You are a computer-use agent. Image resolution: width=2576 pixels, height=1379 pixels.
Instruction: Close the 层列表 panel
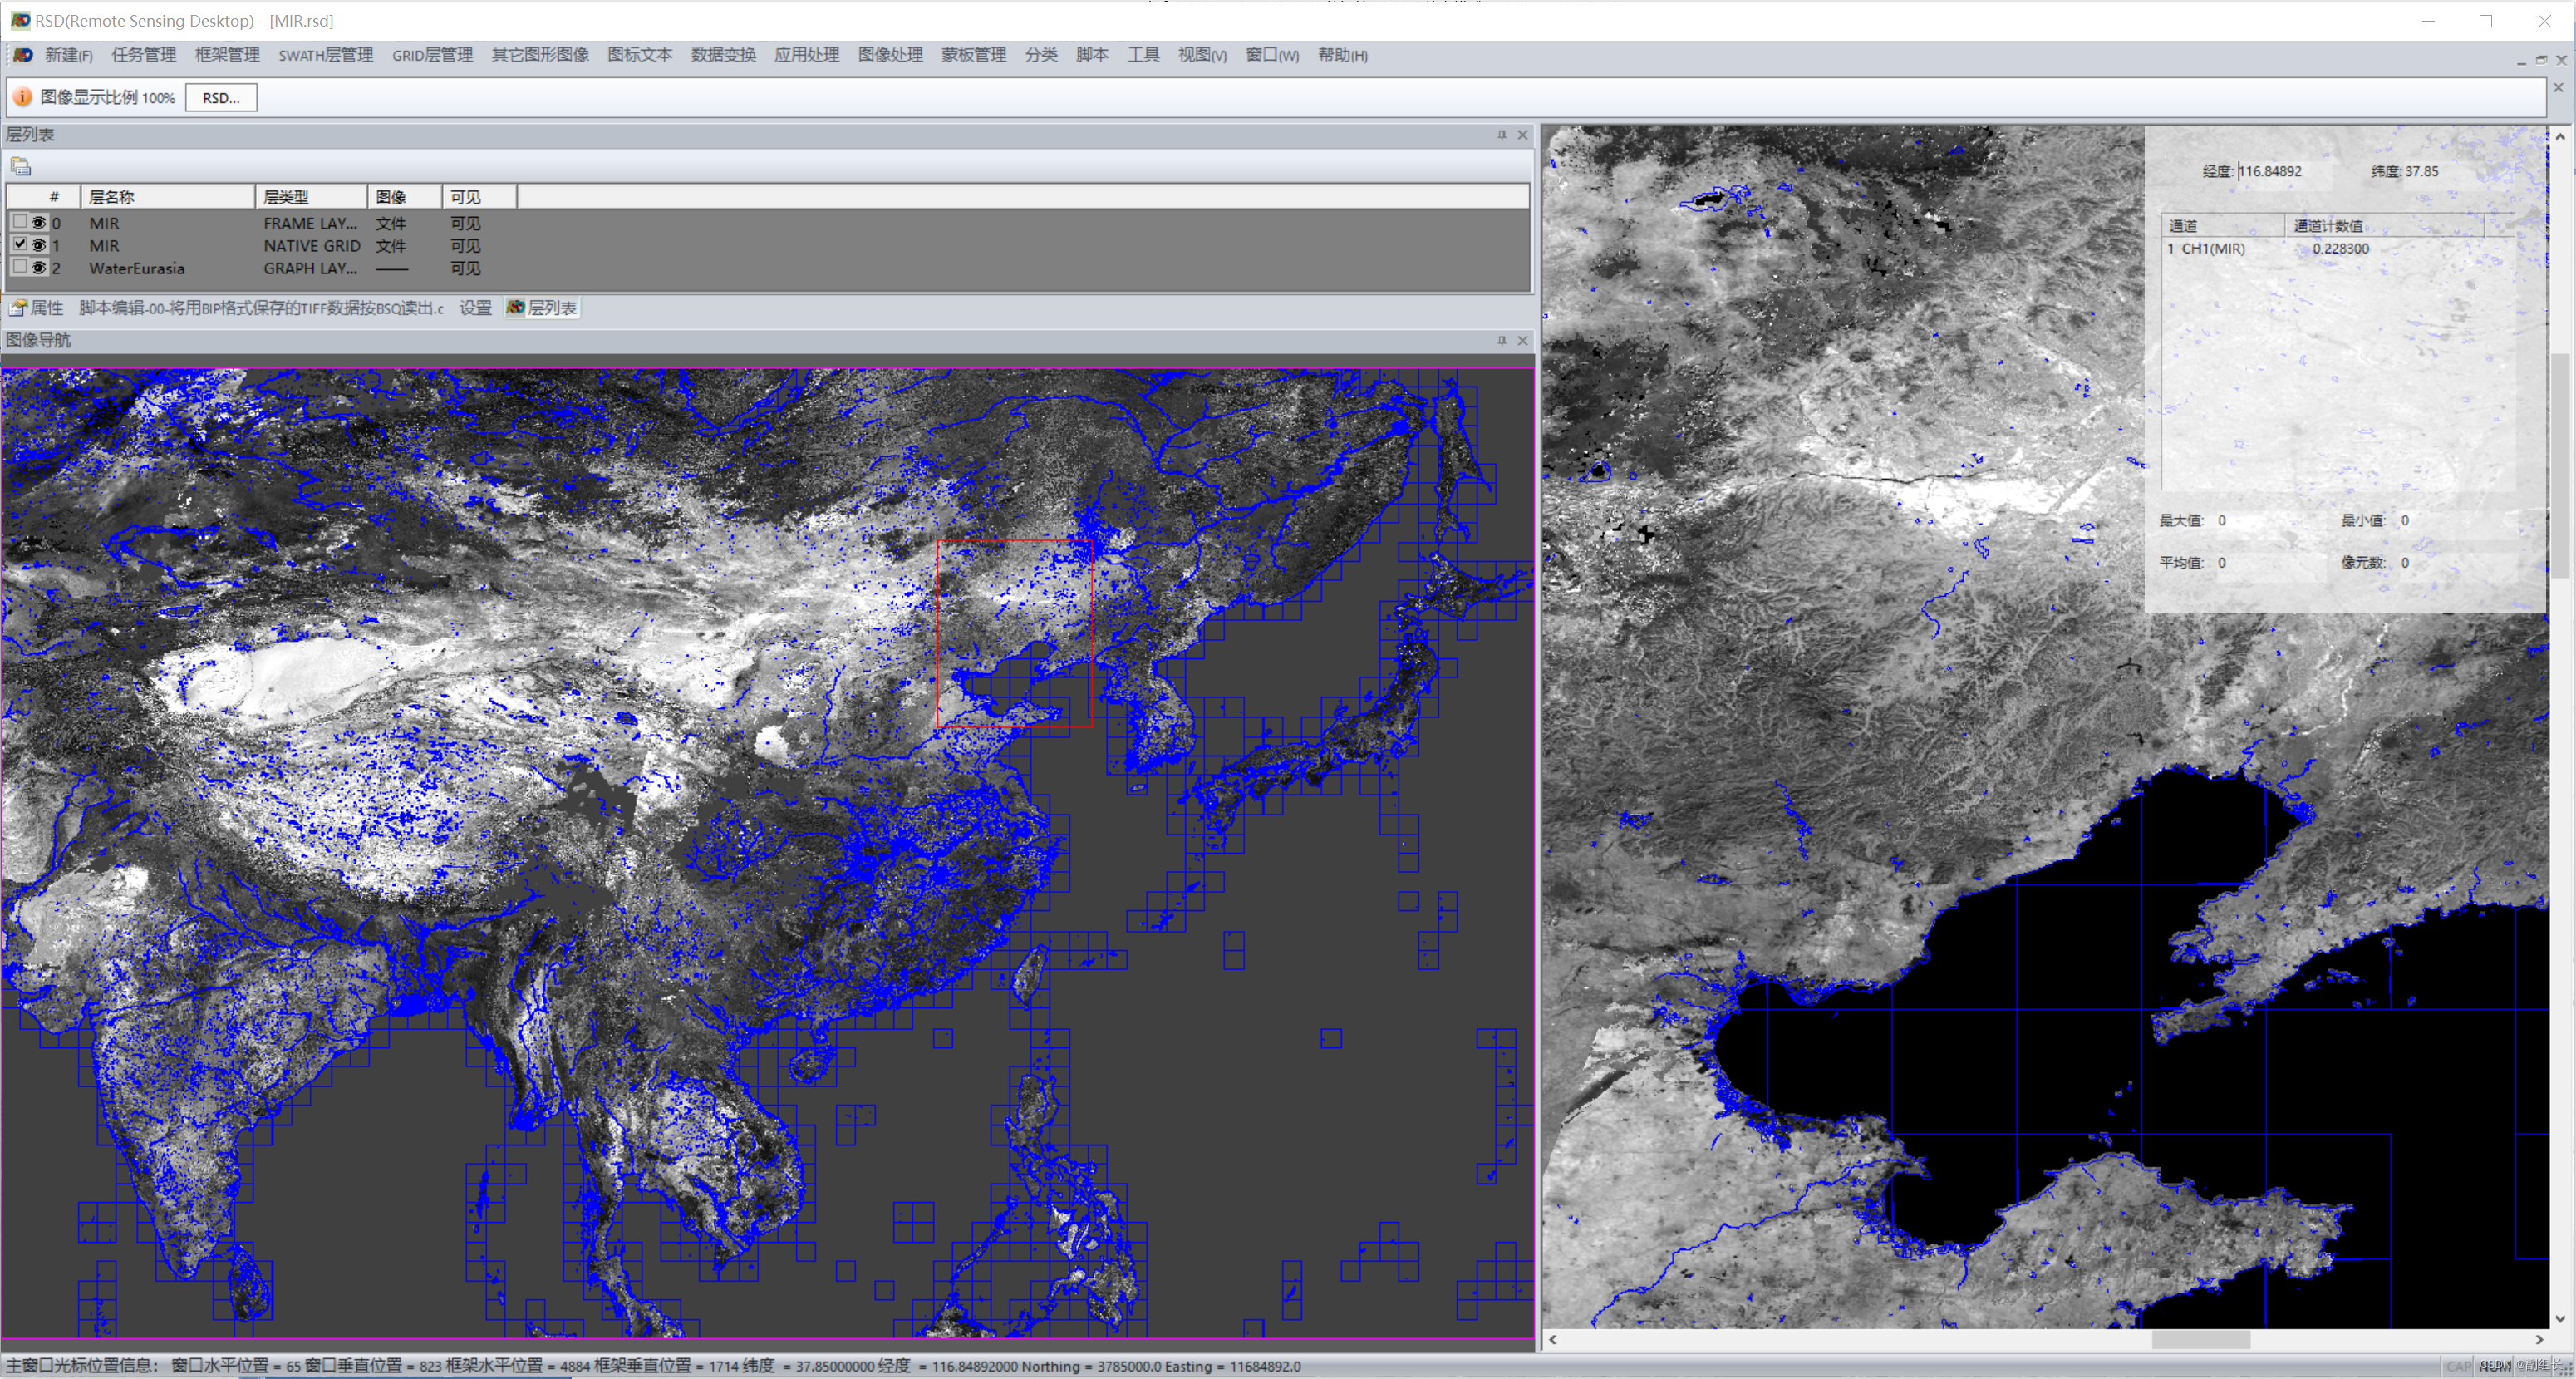[x=1522, y=135]
